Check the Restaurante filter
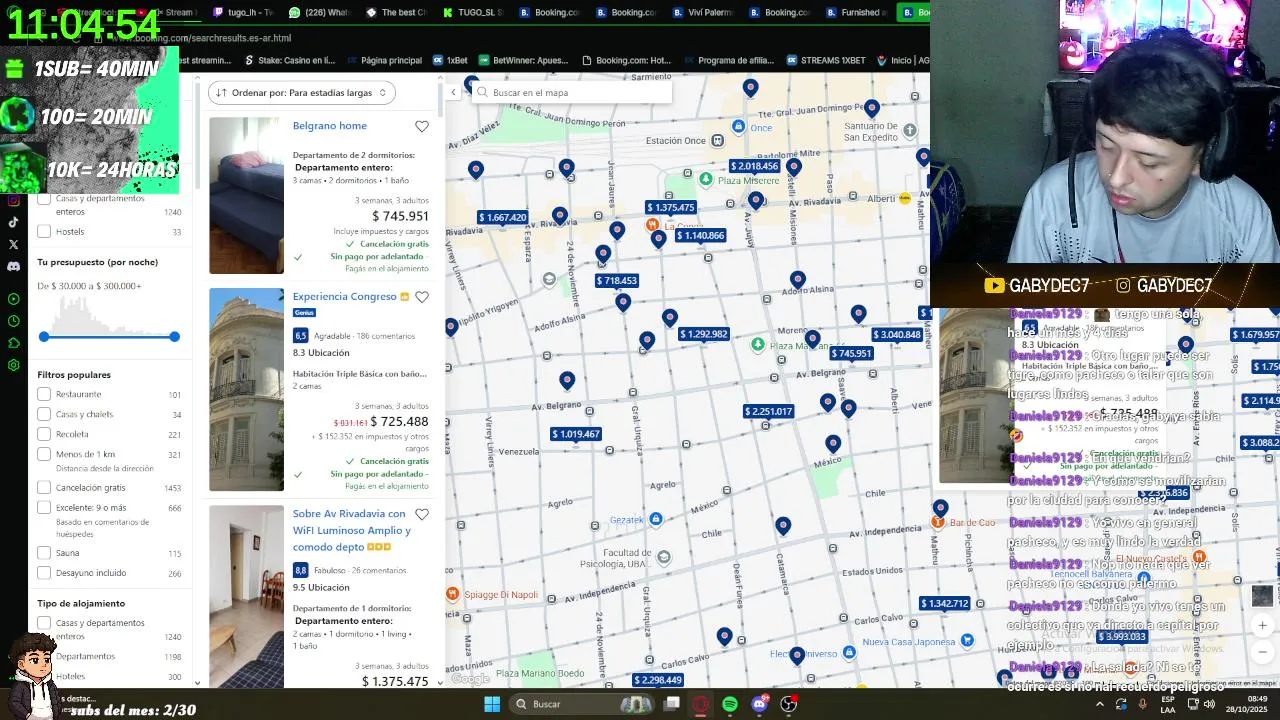The width and height of the screenshot is (1280, 720). pos(44,394)
